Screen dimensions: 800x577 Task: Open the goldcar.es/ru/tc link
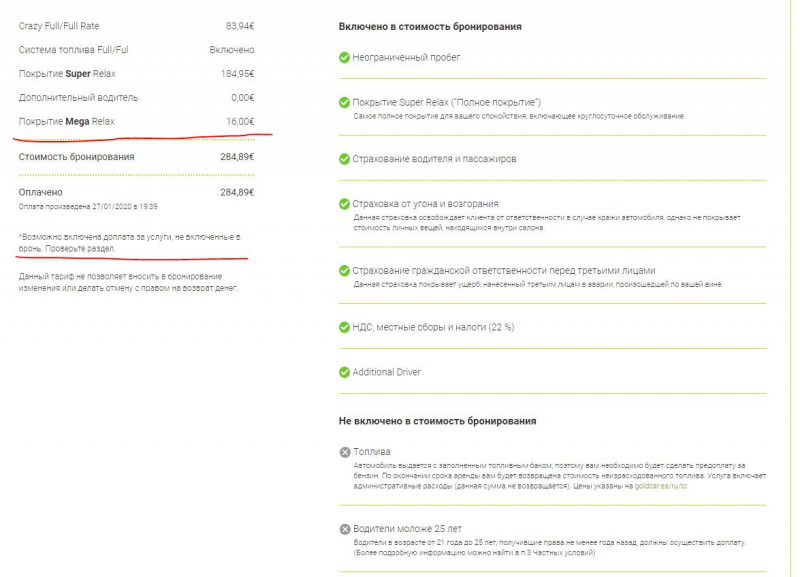(x=661, y=486)
